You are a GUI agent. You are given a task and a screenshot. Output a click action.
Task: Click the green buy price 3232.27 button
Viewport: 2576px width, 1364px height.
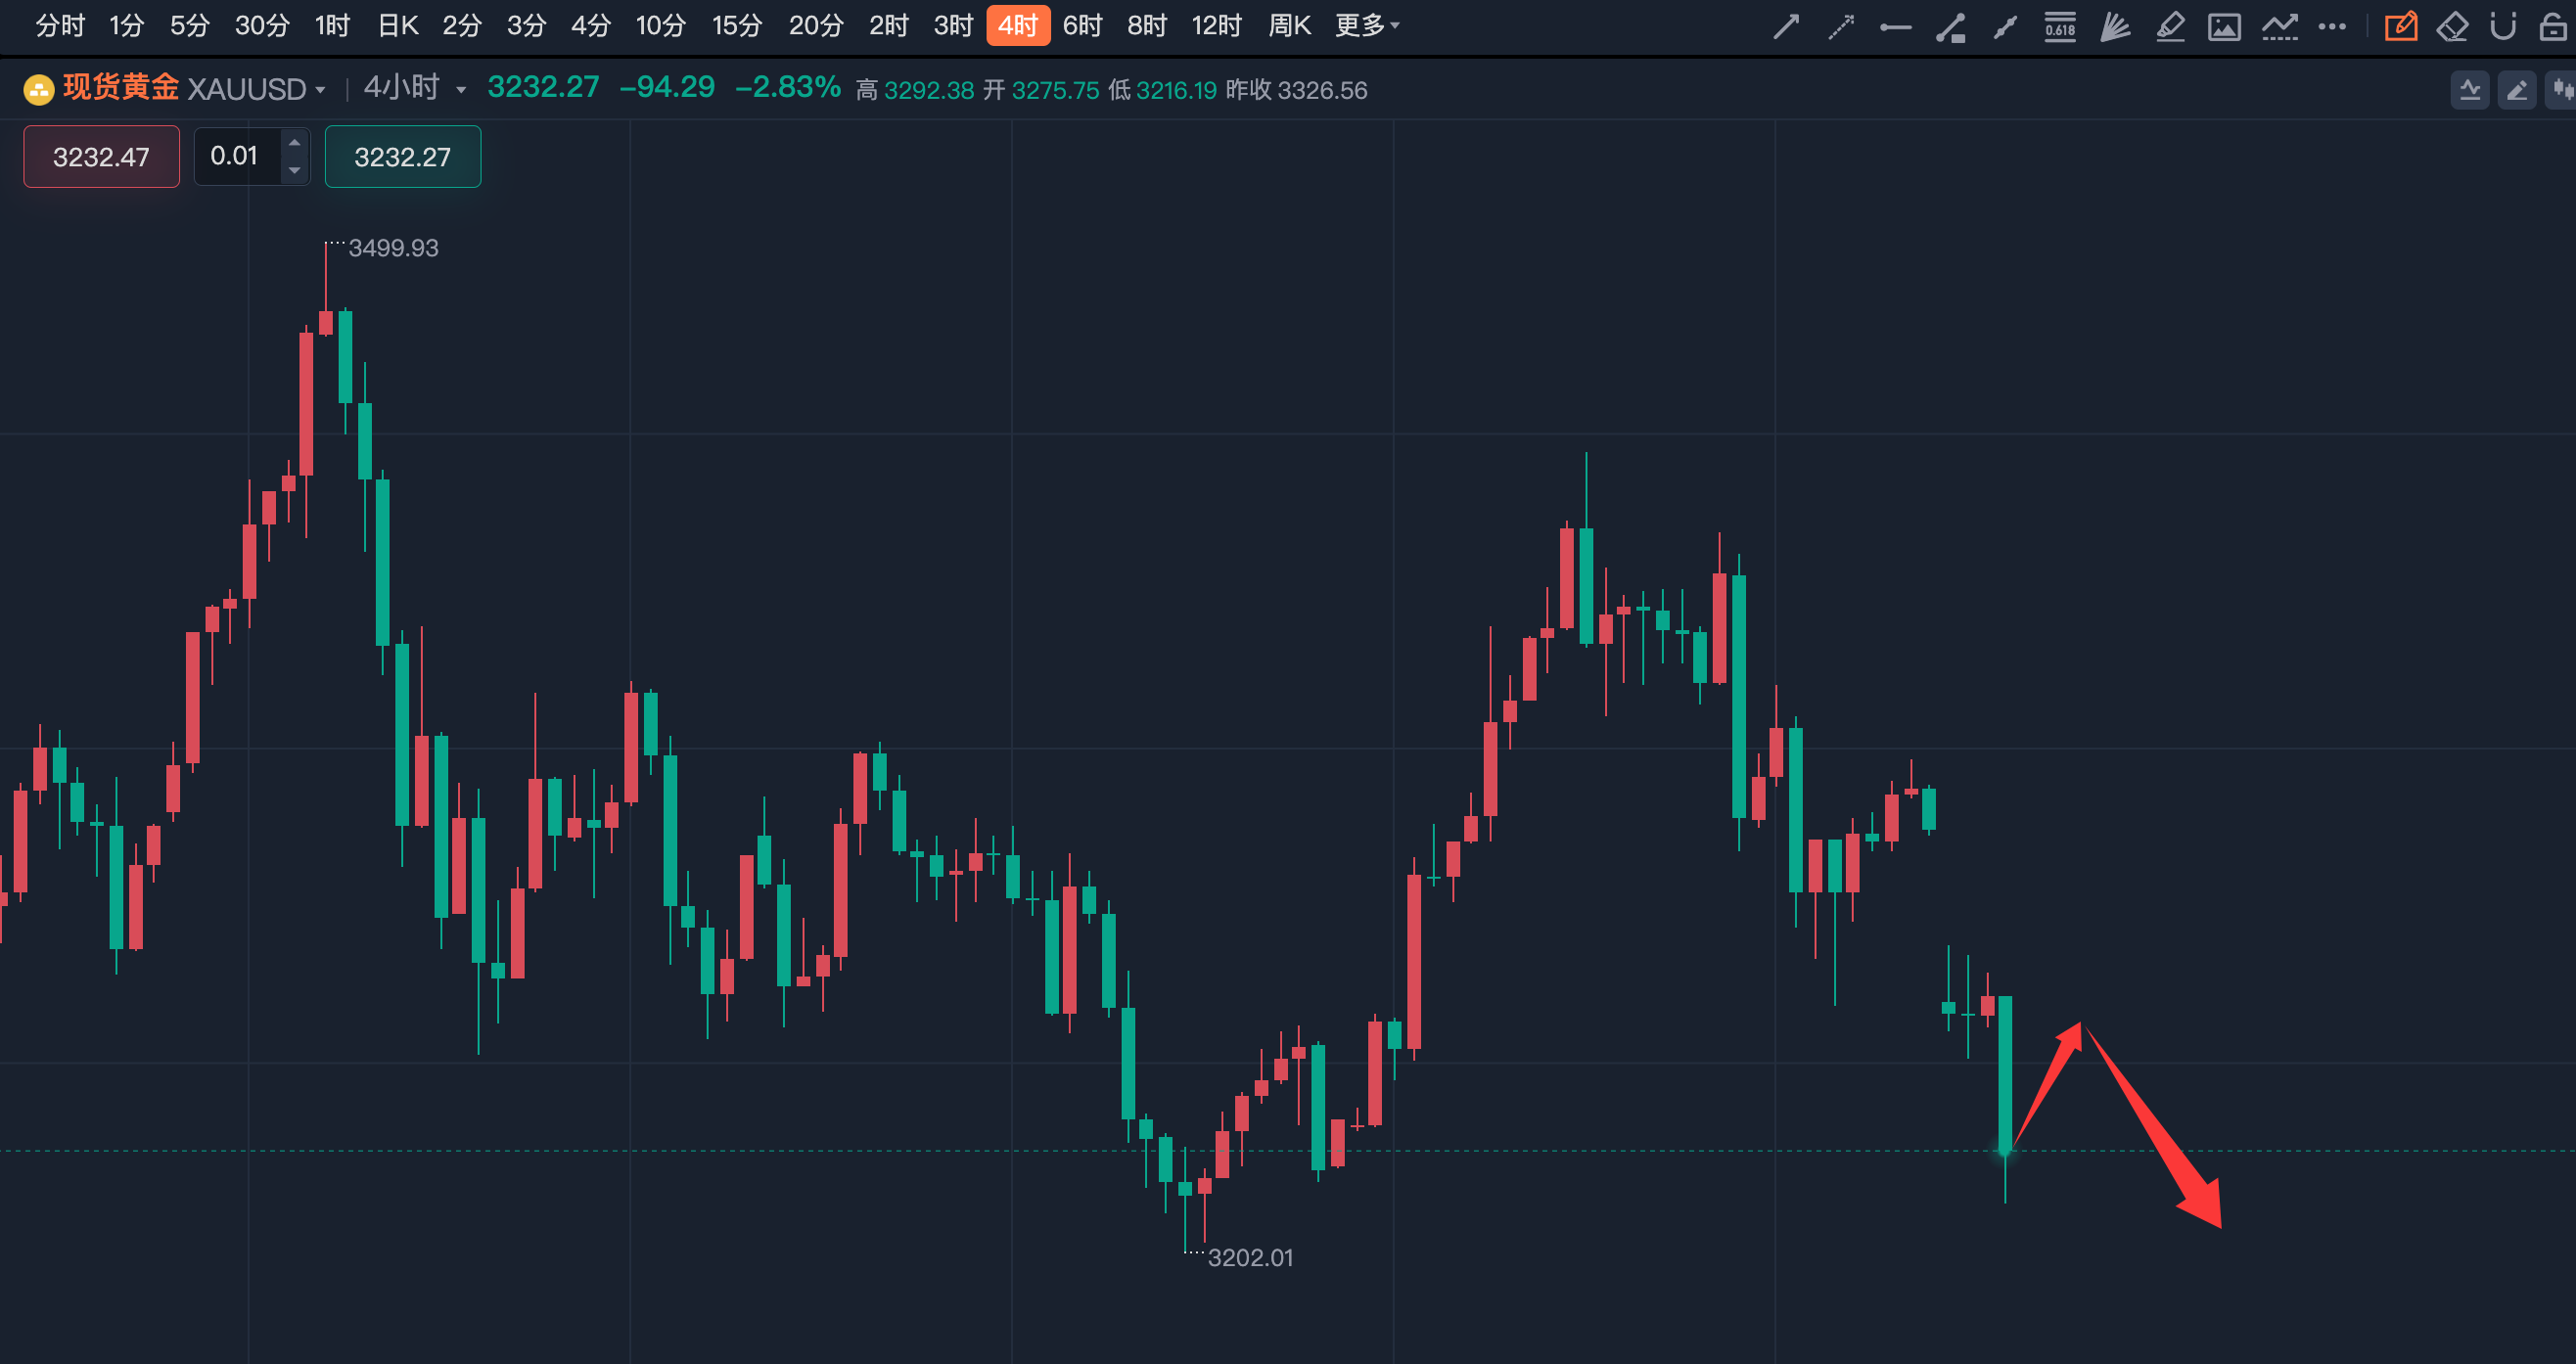[x=402, y=157]
